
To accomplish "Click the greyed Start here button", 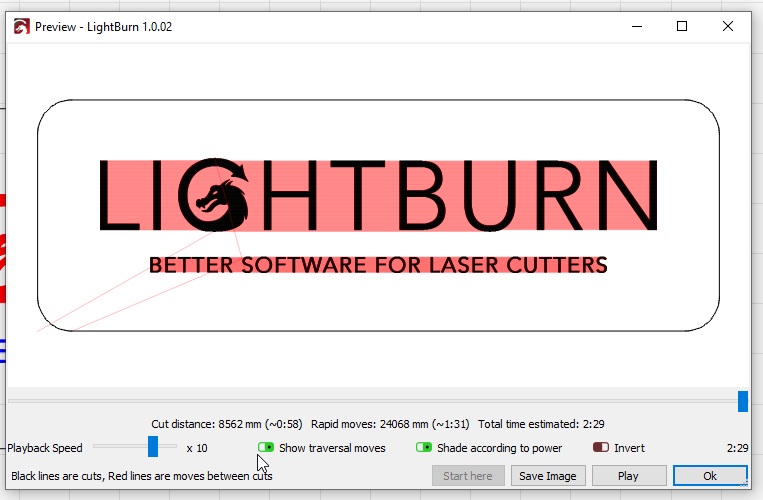I will 468,476.
